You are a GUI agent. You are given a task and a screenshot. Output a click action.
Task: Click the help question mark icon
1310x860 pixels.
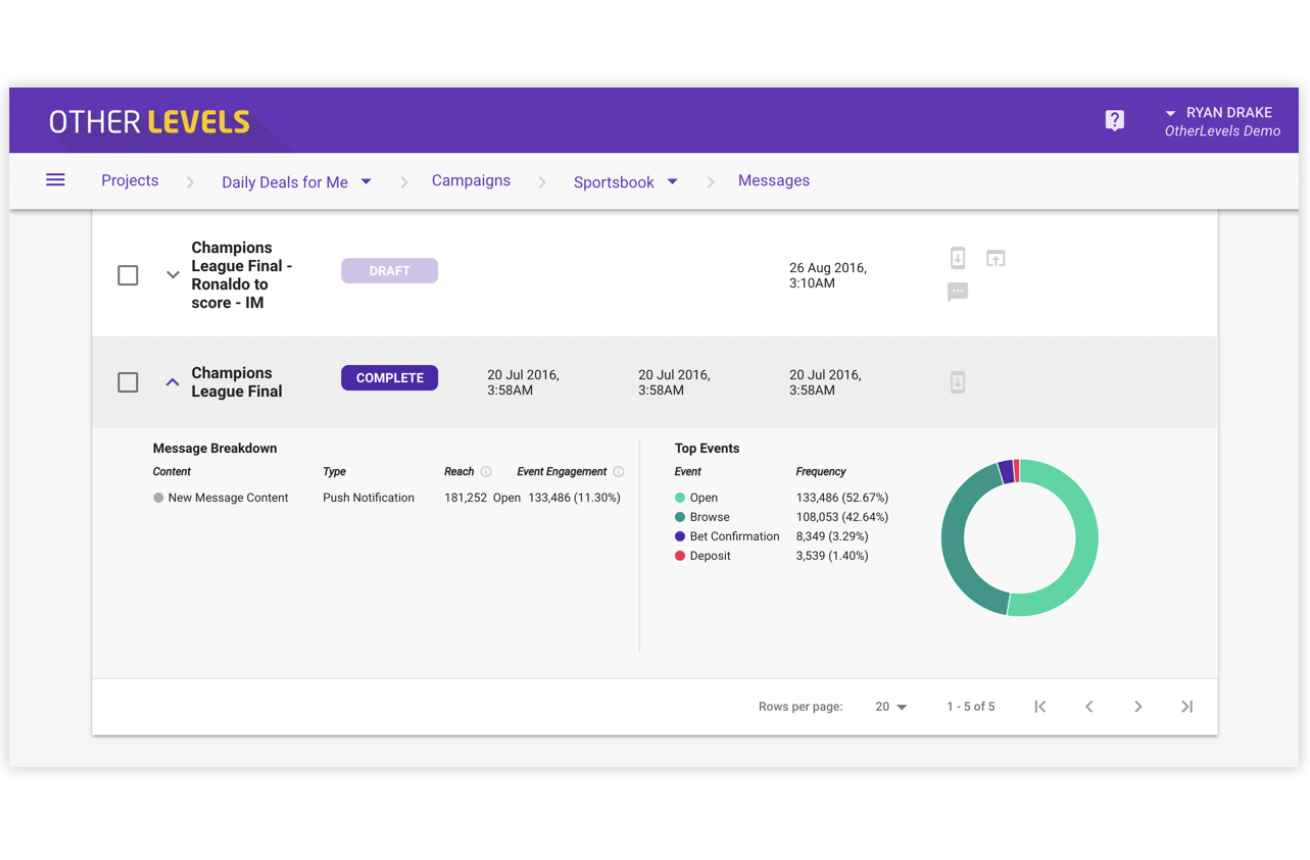[1114, 121]
